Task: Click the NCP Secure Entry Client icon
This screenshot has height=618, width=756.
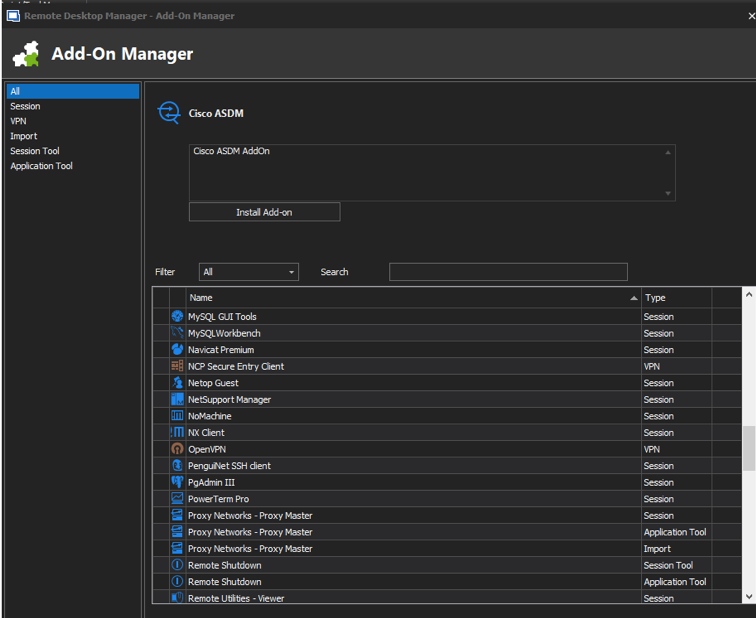Action: (177, 366)
